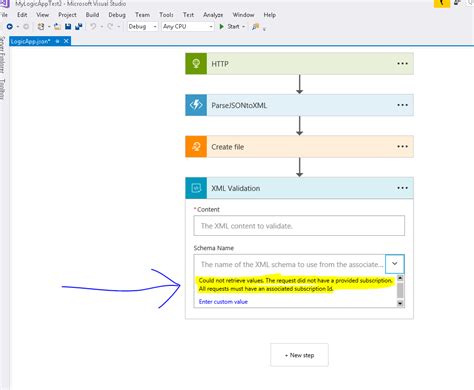
Task: Open the Test menu
Action: coord(188,15)
